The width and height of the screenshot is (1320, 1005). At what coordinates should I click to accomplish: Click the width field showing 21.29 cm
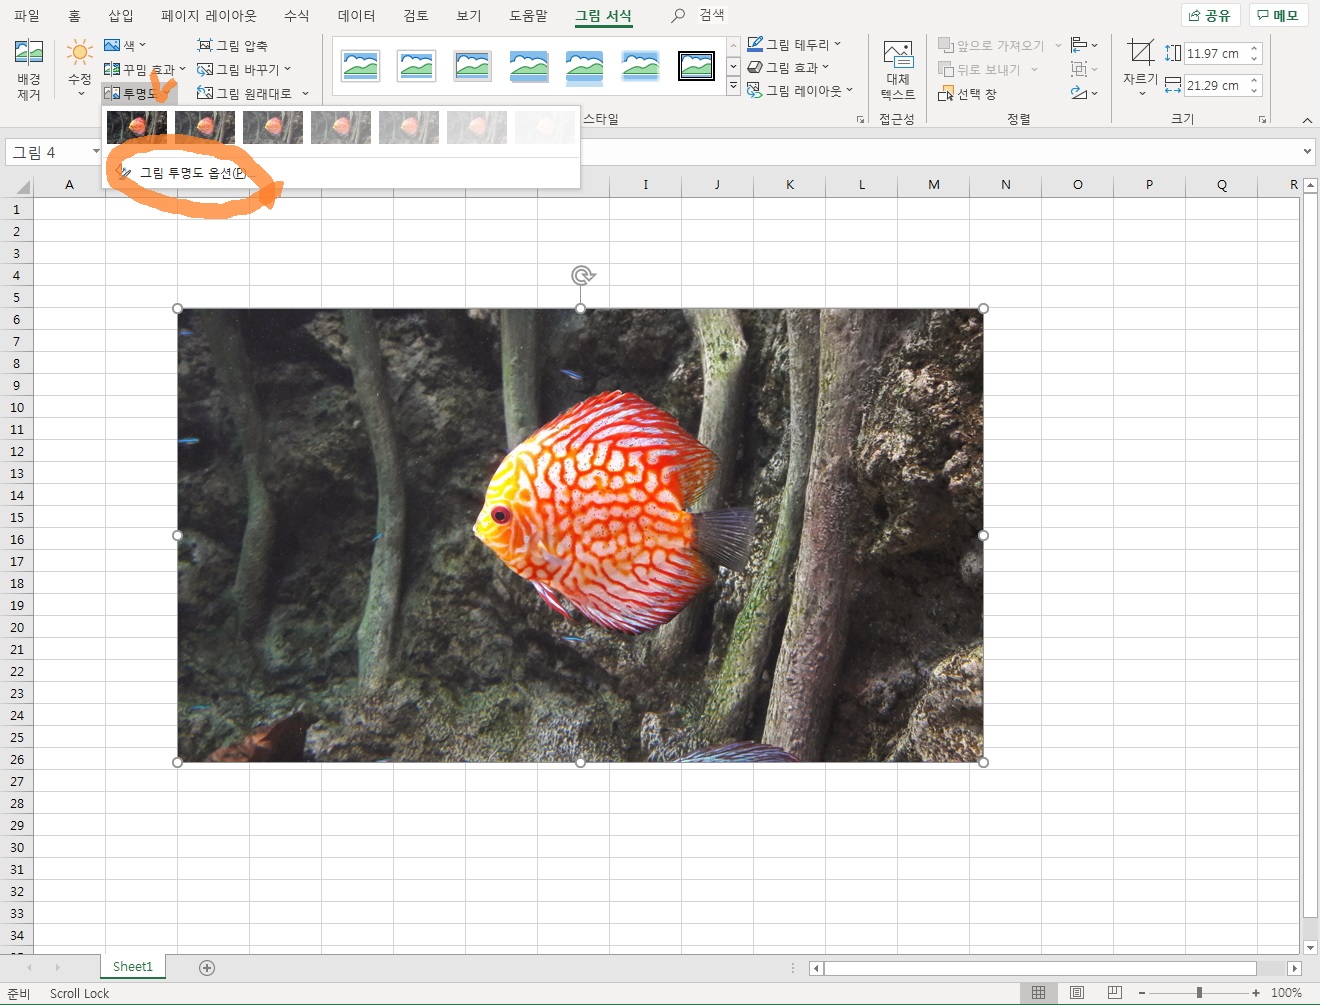tap(1214, 85)
